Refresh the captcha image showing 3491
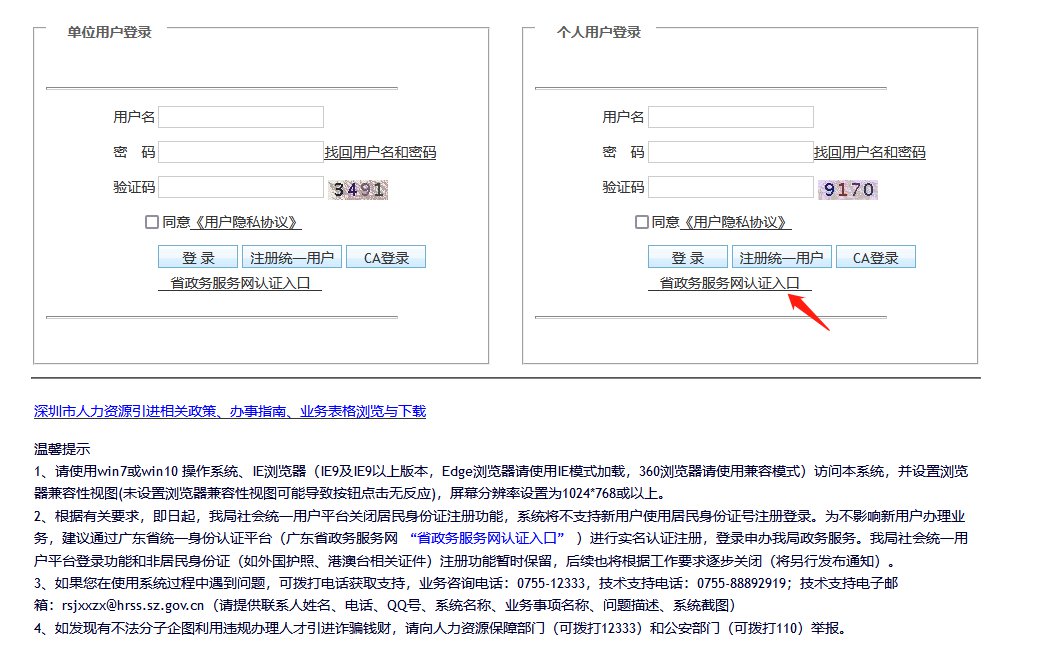 [358, 190]
